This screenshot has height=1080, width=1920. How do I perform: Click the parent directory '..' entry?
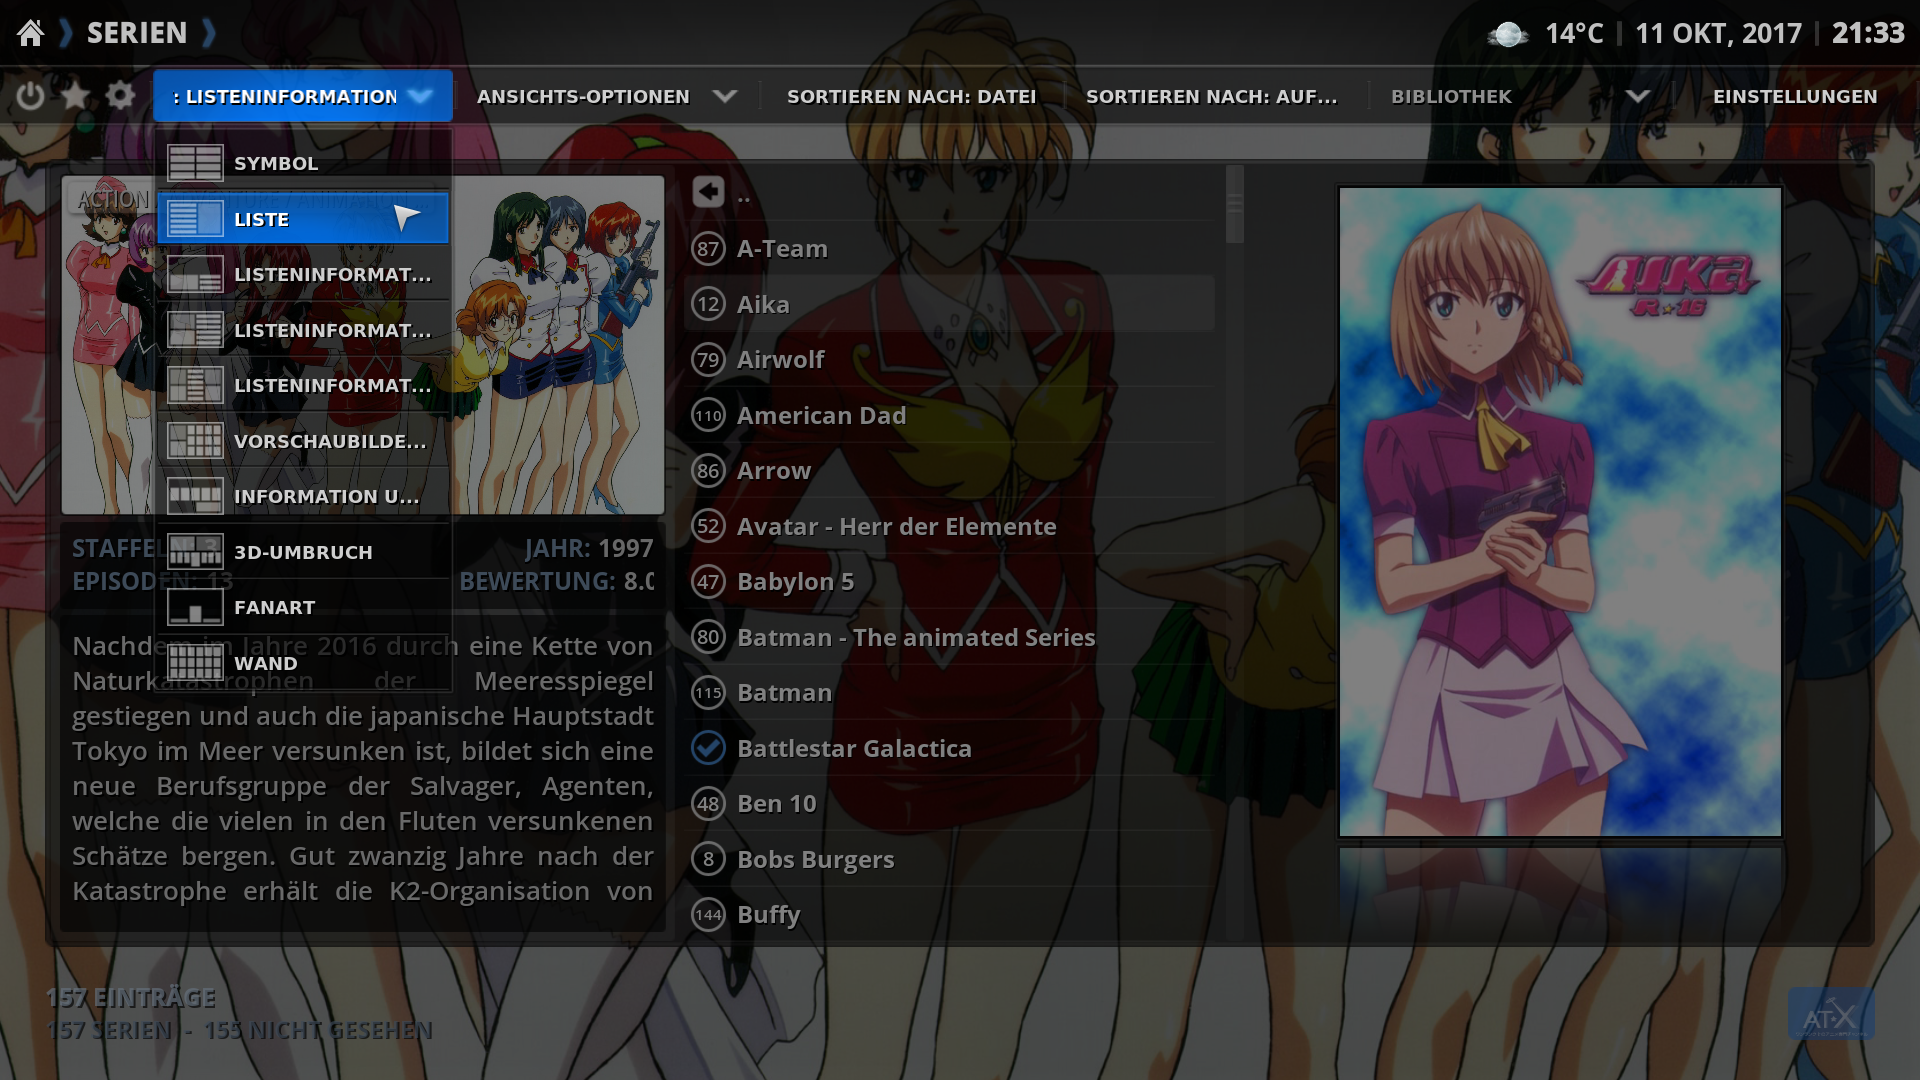[x=950, y=193]
